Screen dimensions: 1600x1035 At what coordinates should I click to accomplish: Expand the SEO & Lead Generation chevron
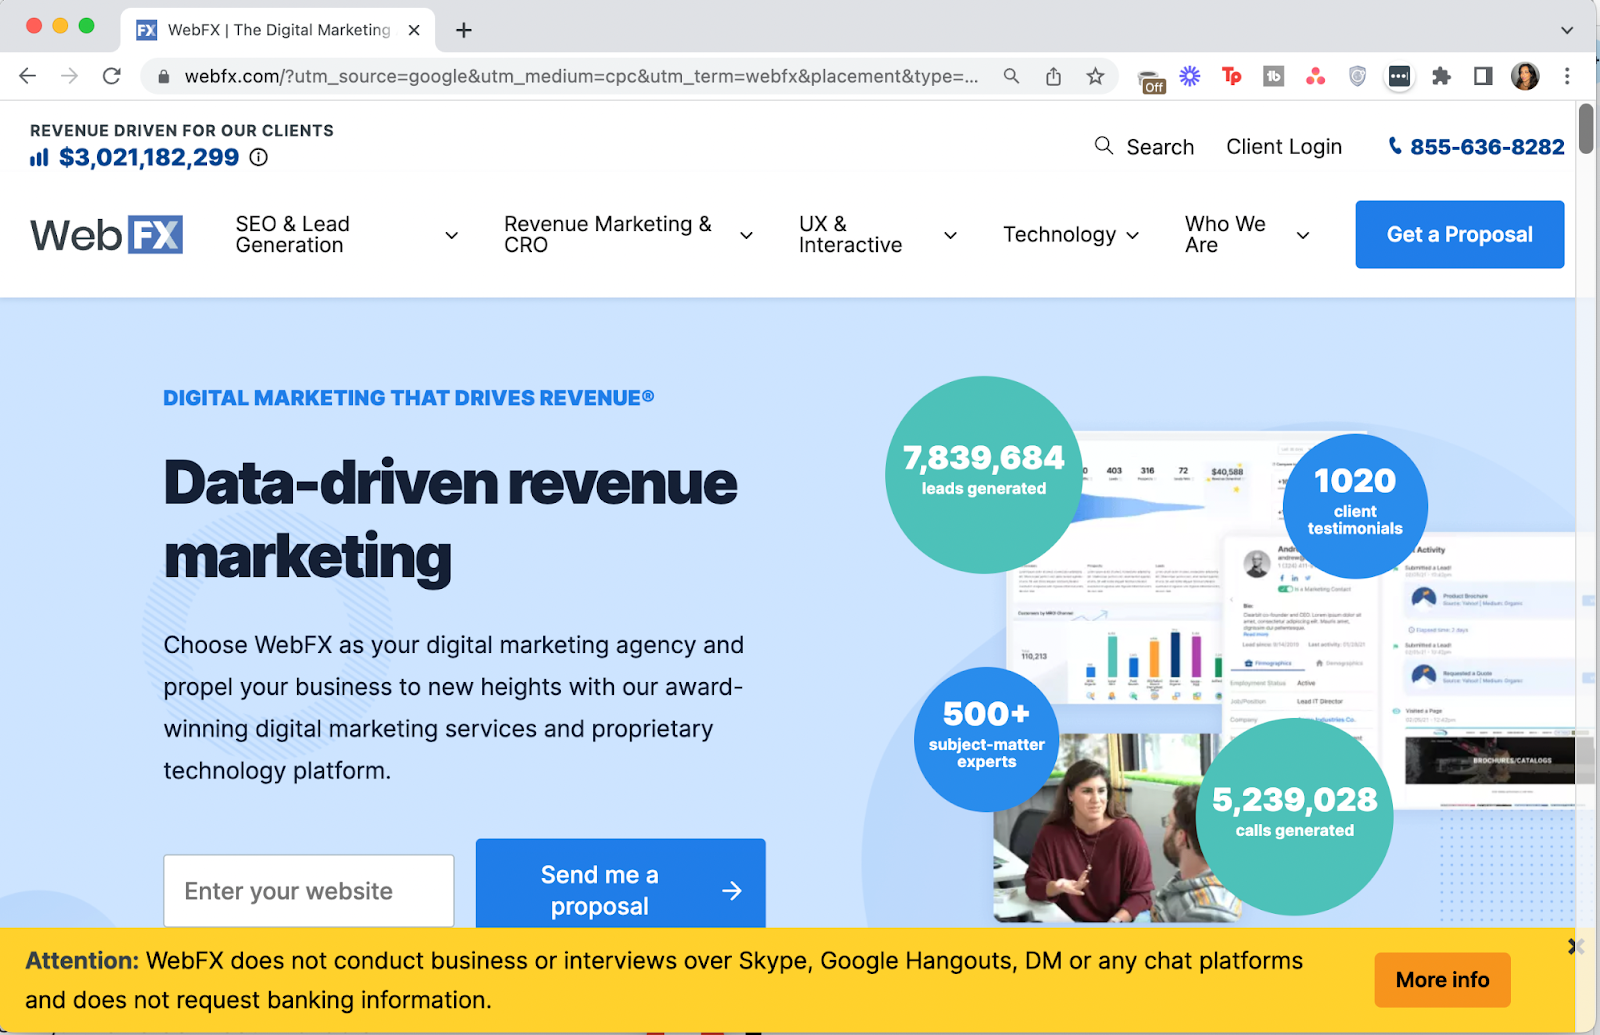point(452,235)
